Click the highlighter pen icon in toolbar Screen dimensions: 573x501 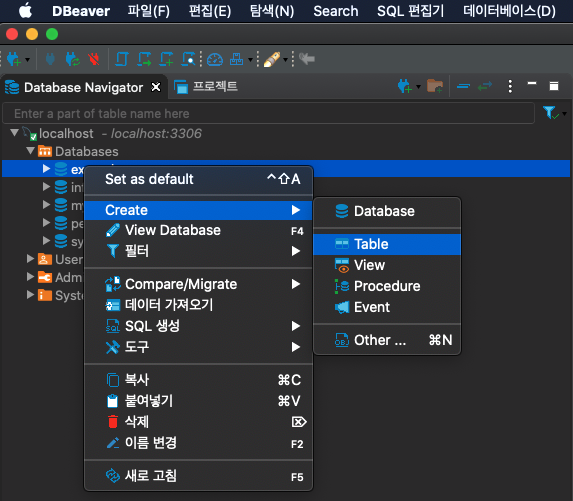[272, 59]
